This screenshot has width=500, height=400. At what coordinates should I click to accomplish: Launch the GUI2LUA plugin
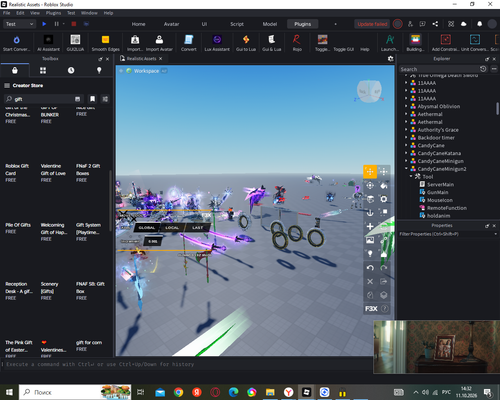(x=75, y=43)
